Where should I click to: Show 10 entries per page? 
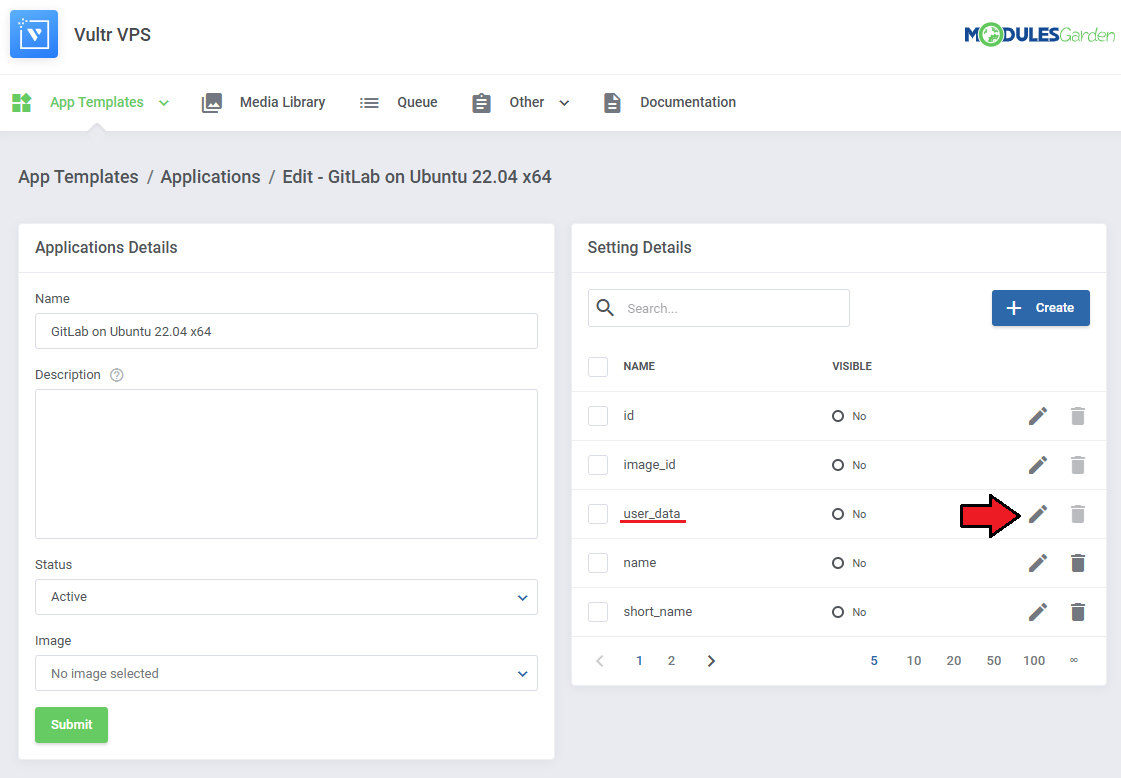tap(914, 661)
